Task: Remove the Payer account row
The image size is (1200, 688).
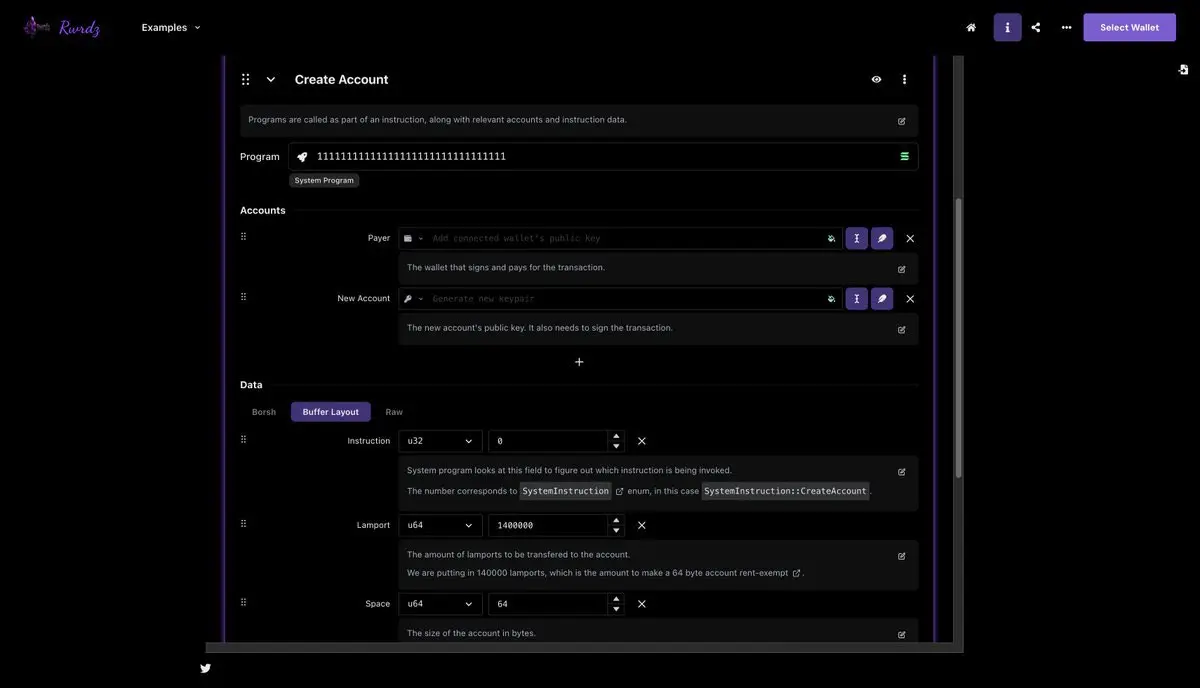Action: tap(910, 238)
